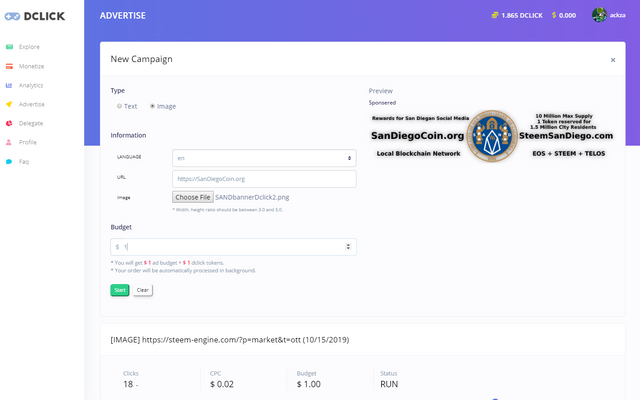The height and width of the screenshot is (400, 640).
Task: Click the SanDiegoCoin banner preview image
Action: click(492, 136)
